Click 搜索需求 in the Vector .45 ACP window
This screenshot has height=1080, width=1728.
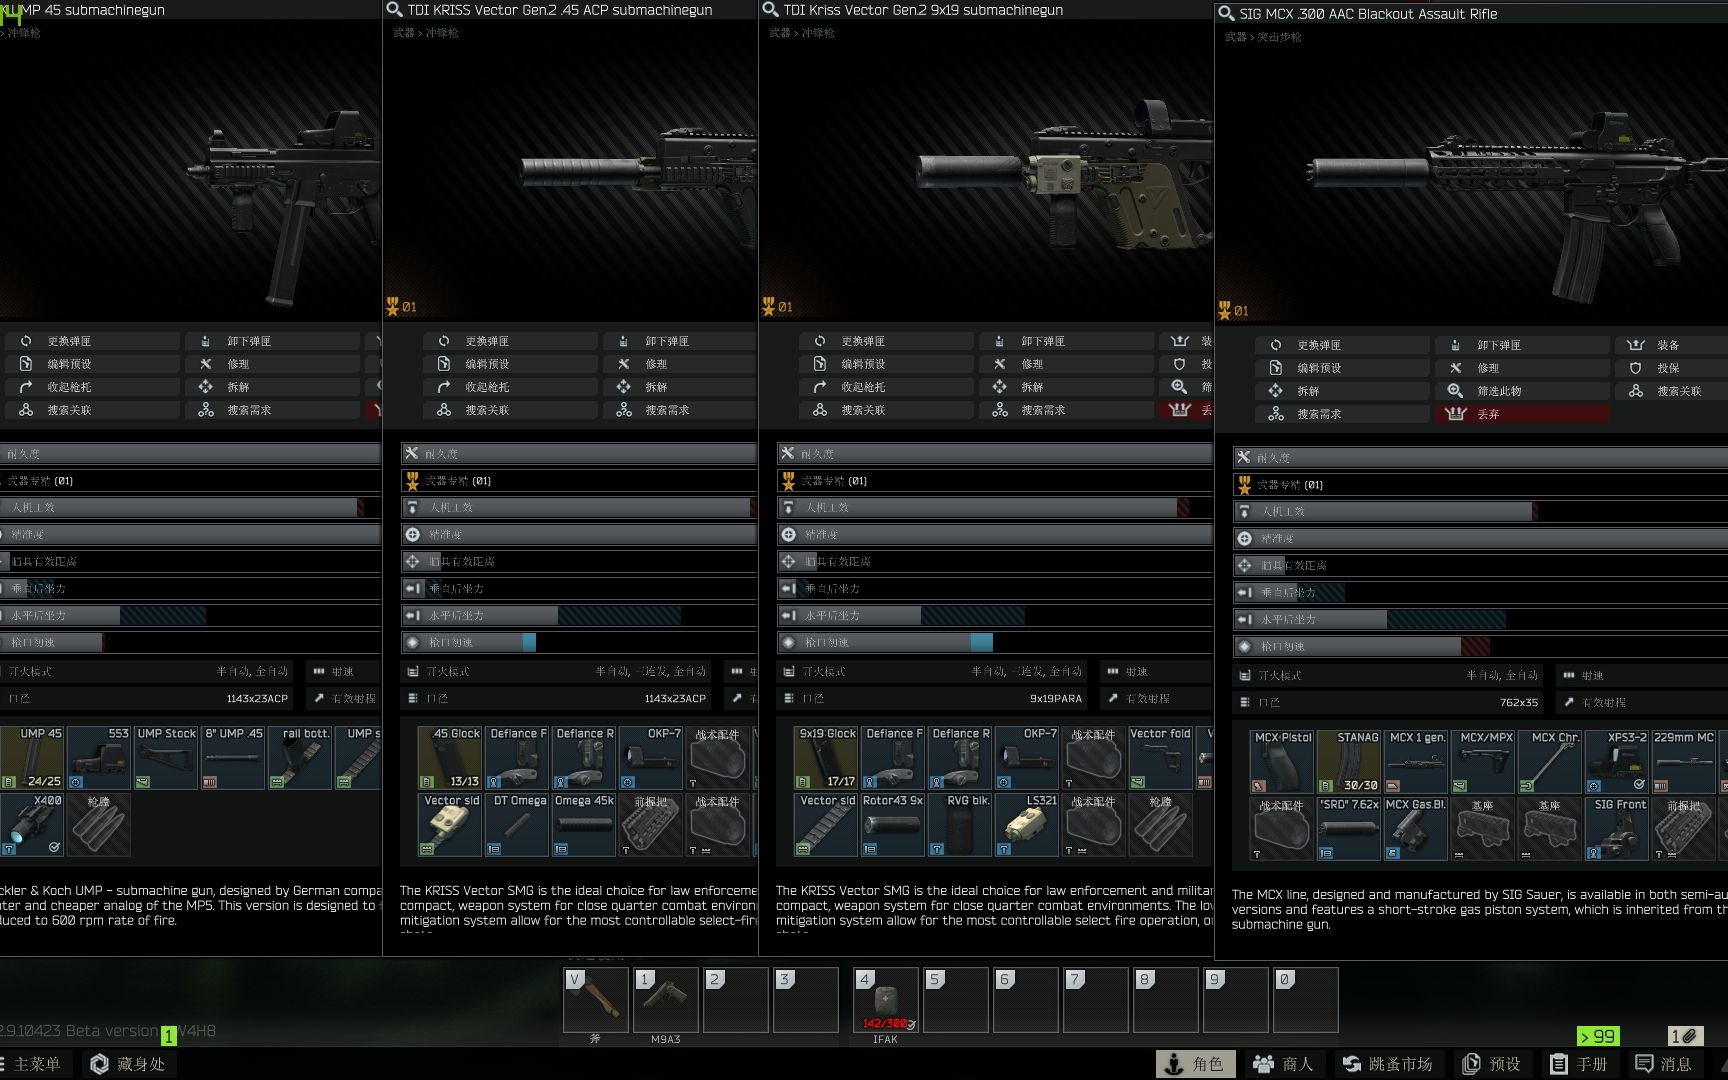tap(679, 410)
